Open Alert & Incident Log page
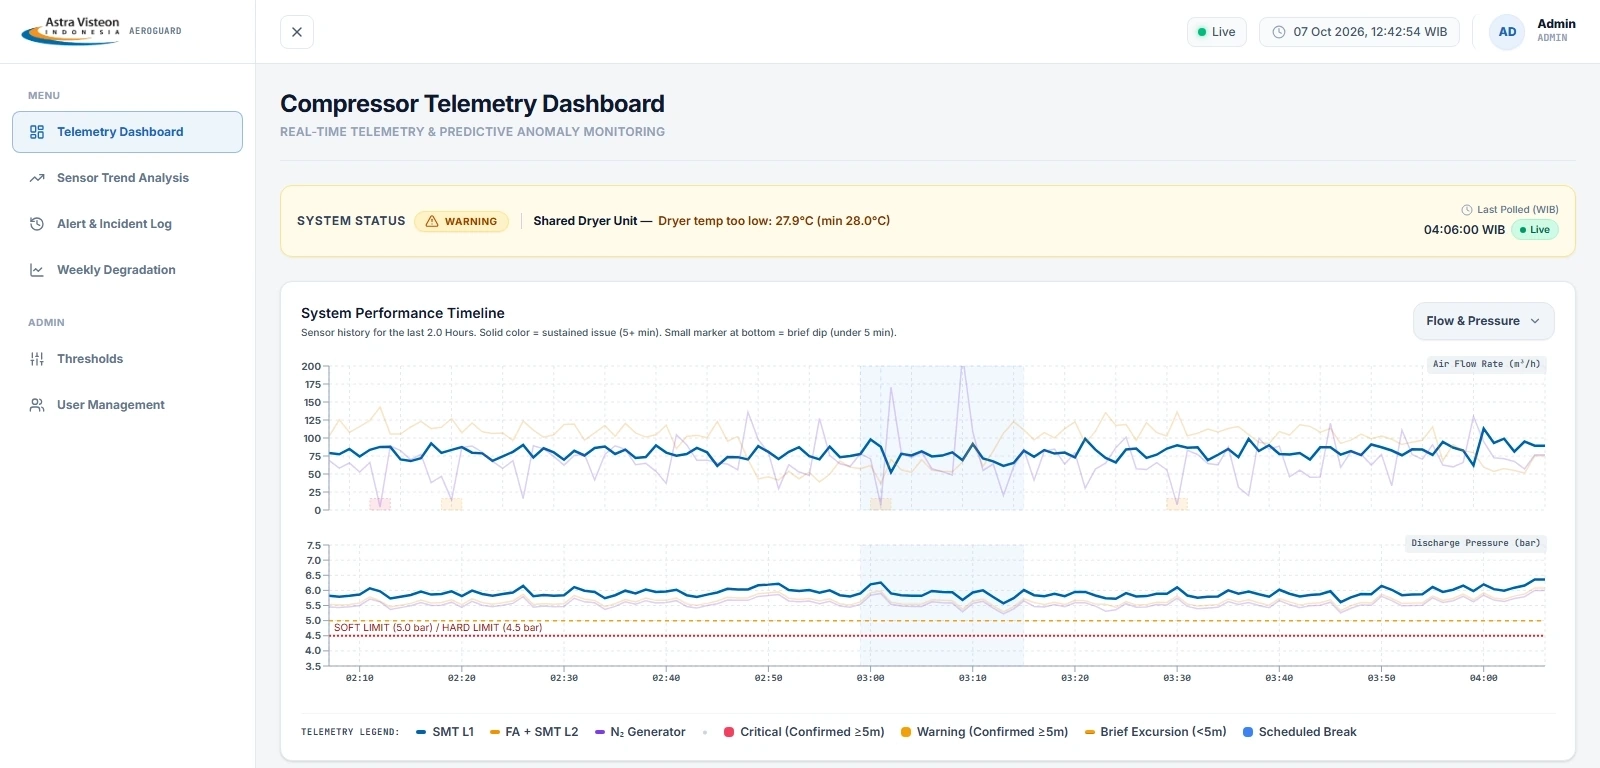This screenshot has width=1600, height=768. click(x=127, y=224)
